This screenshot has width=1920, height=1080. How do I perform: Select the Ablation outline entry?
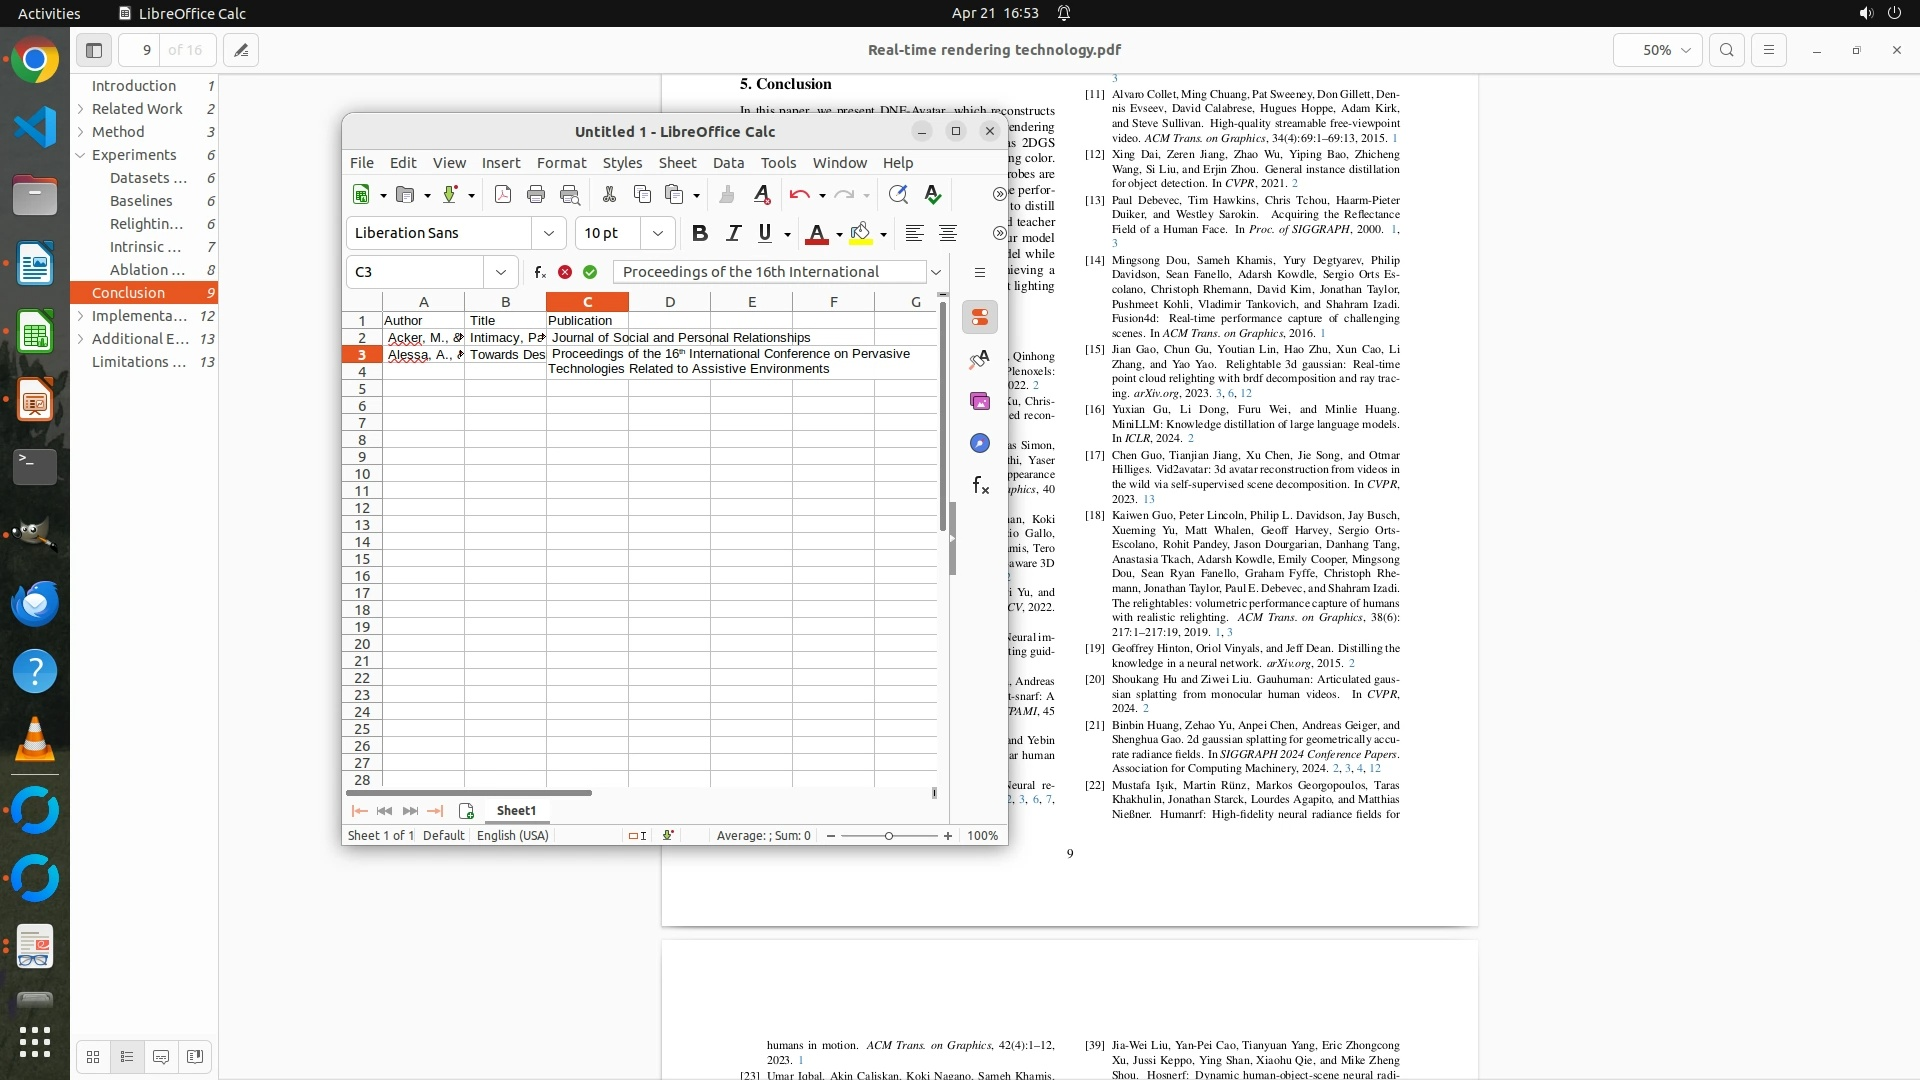147,270
